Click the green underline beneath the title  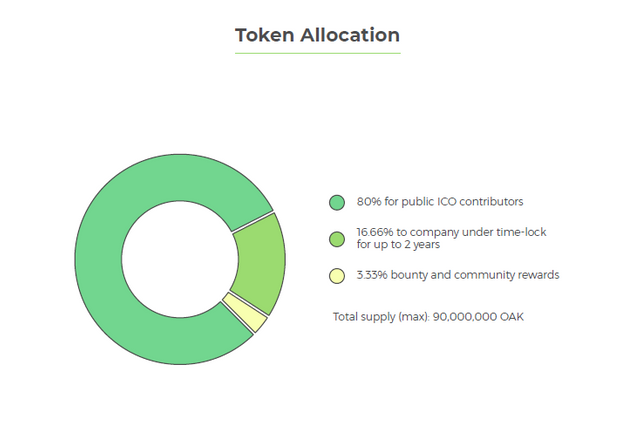318,53
